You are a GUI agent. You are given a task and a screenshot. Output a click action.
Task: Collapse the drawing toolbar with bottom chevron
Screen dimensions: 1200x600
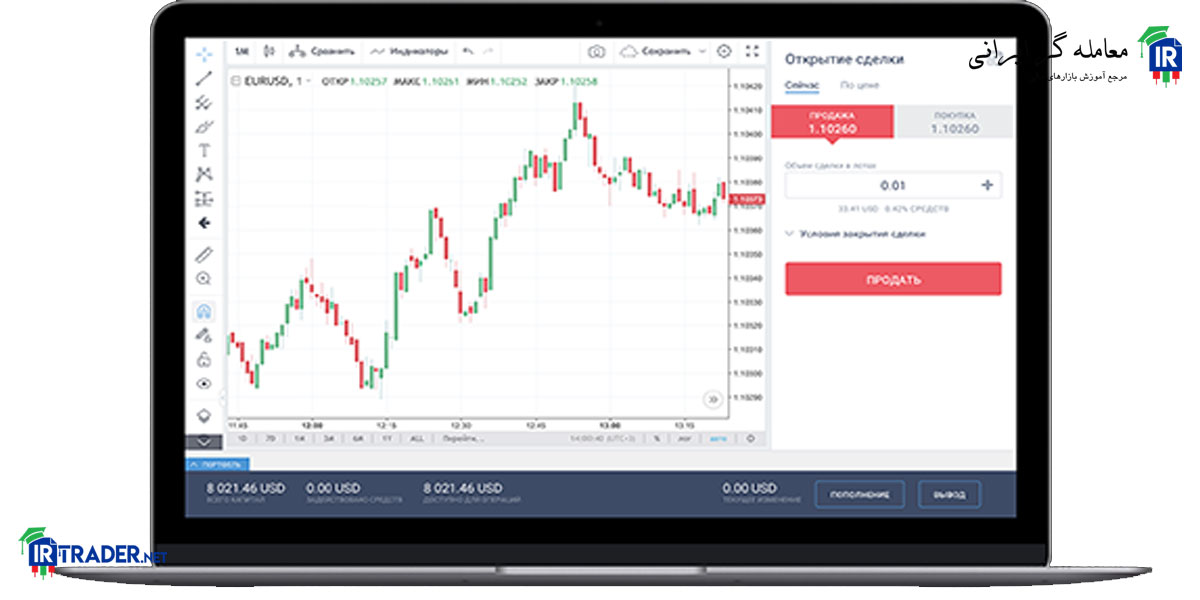(204, 441)
